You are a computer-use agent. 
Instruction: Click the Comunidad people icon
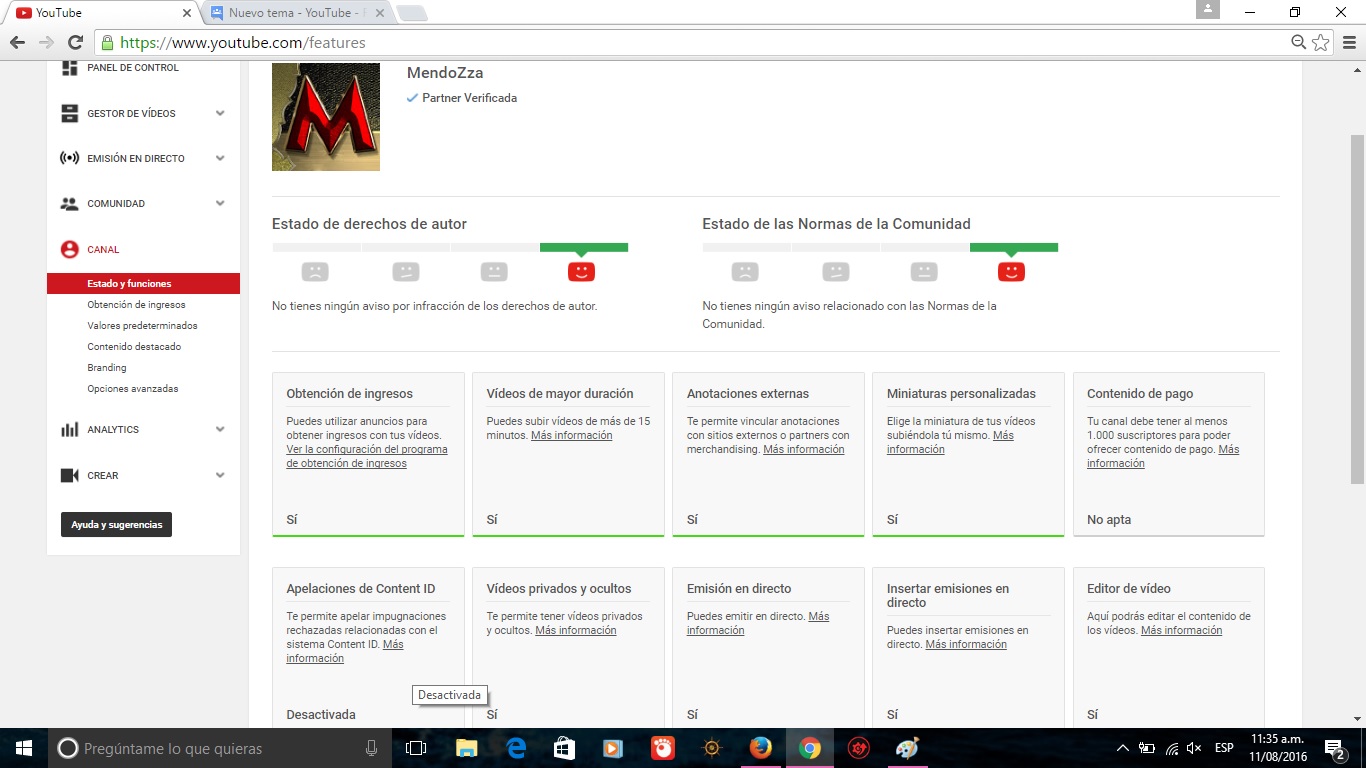tap(69, 203)
